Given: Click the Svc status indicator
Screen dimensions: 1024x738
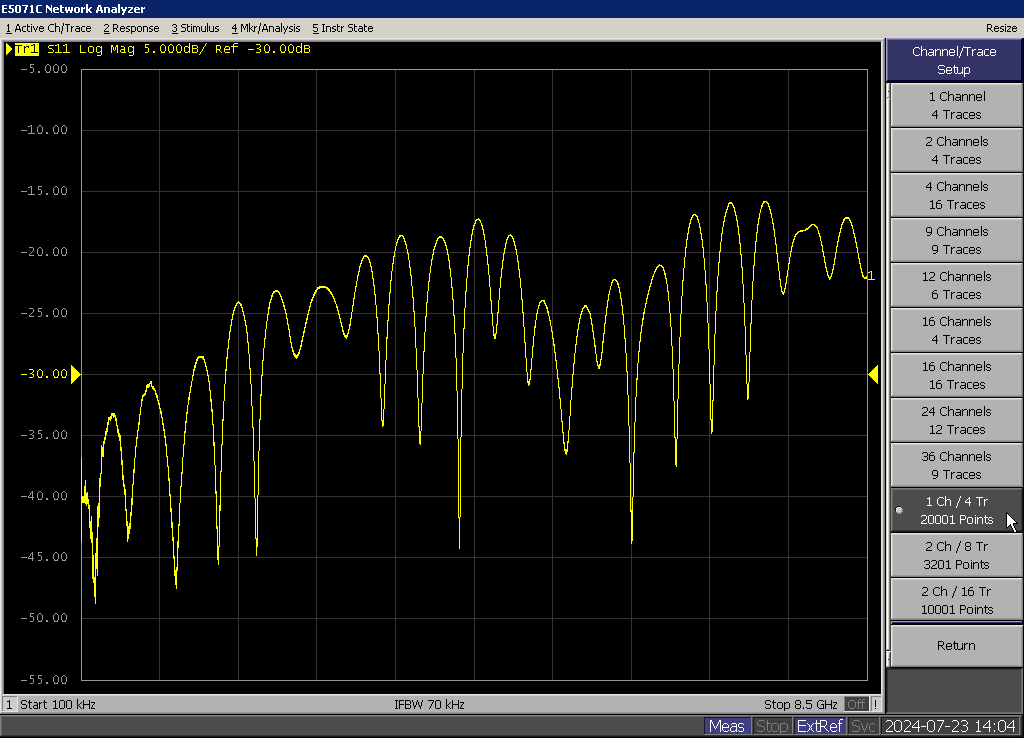Looking at the screenshot, I should 864,726.
